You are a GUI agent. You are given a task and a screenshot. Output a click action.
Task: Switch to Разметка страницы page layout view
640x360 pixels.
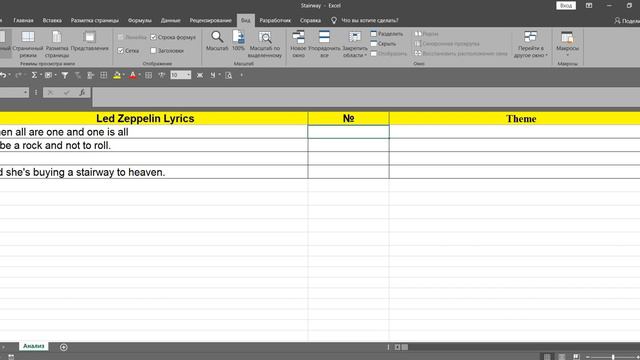pyautogui.click(x=57, y=44)
